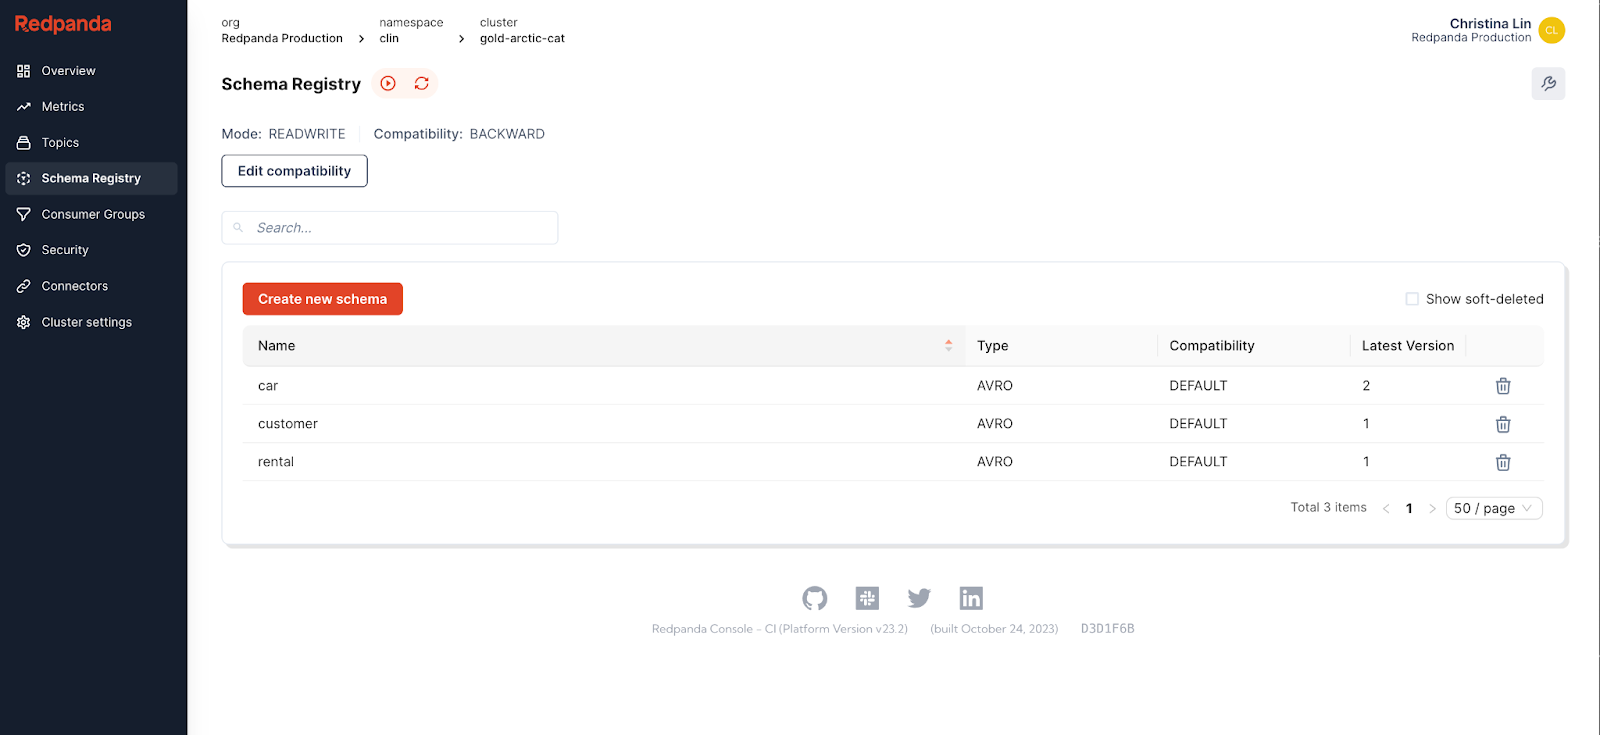Click the Redpanda Production org breadcrumb
This screenshot has height=735, width=1600.
(282, 38)
